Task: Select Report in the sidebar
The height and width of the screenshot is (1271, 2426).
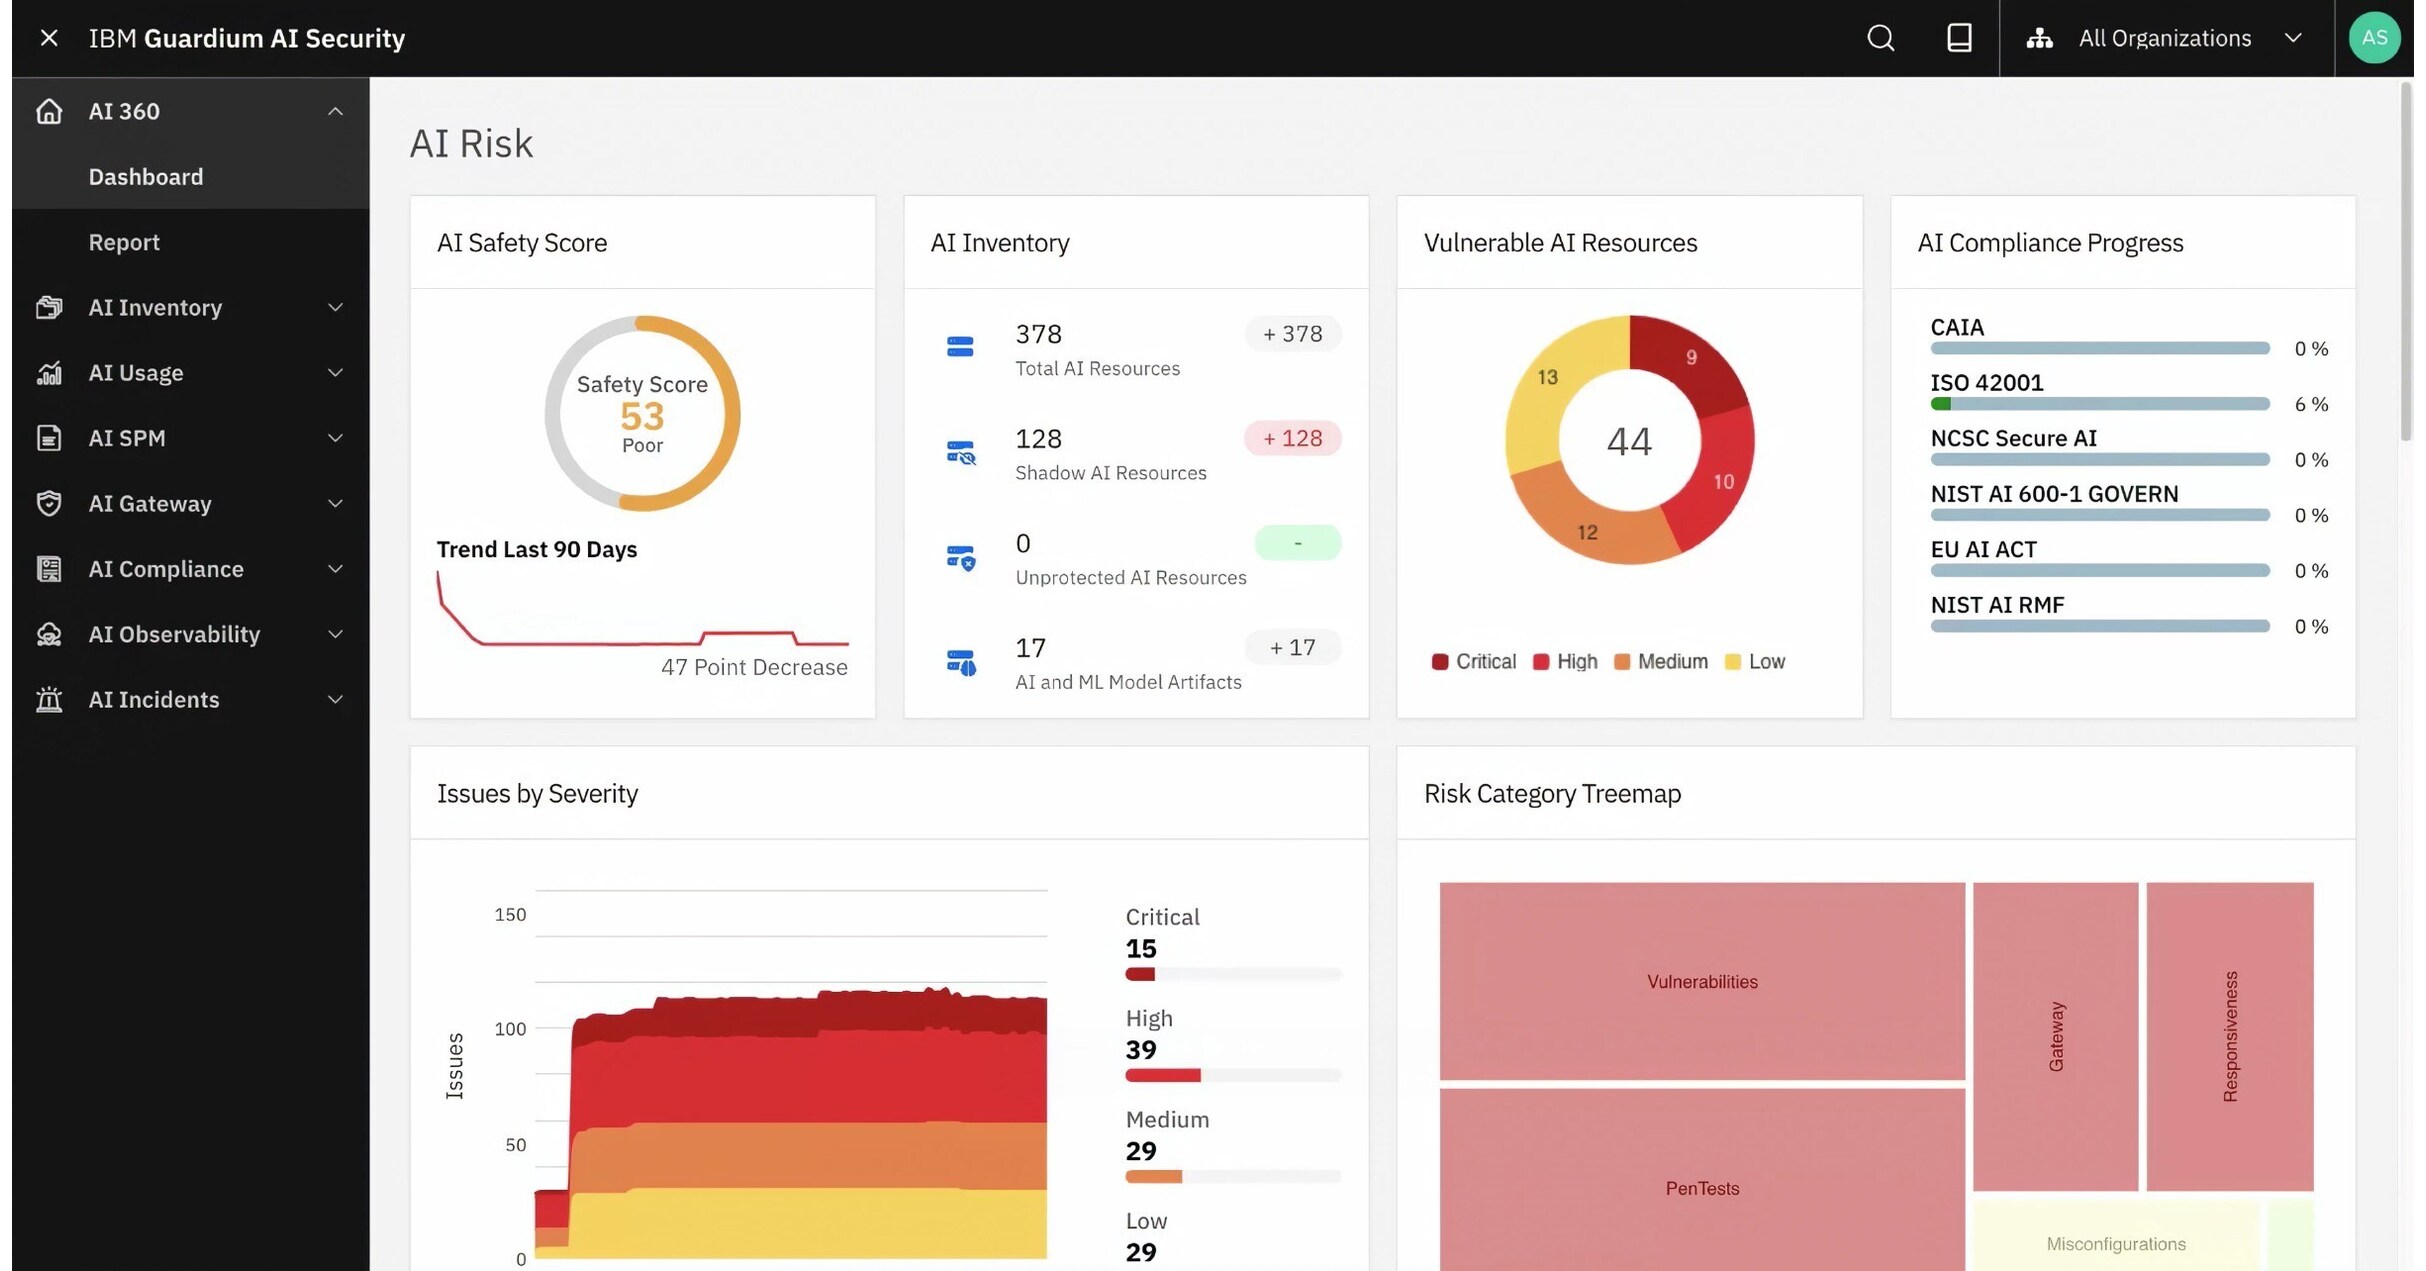Action: [x=124, y=241]
